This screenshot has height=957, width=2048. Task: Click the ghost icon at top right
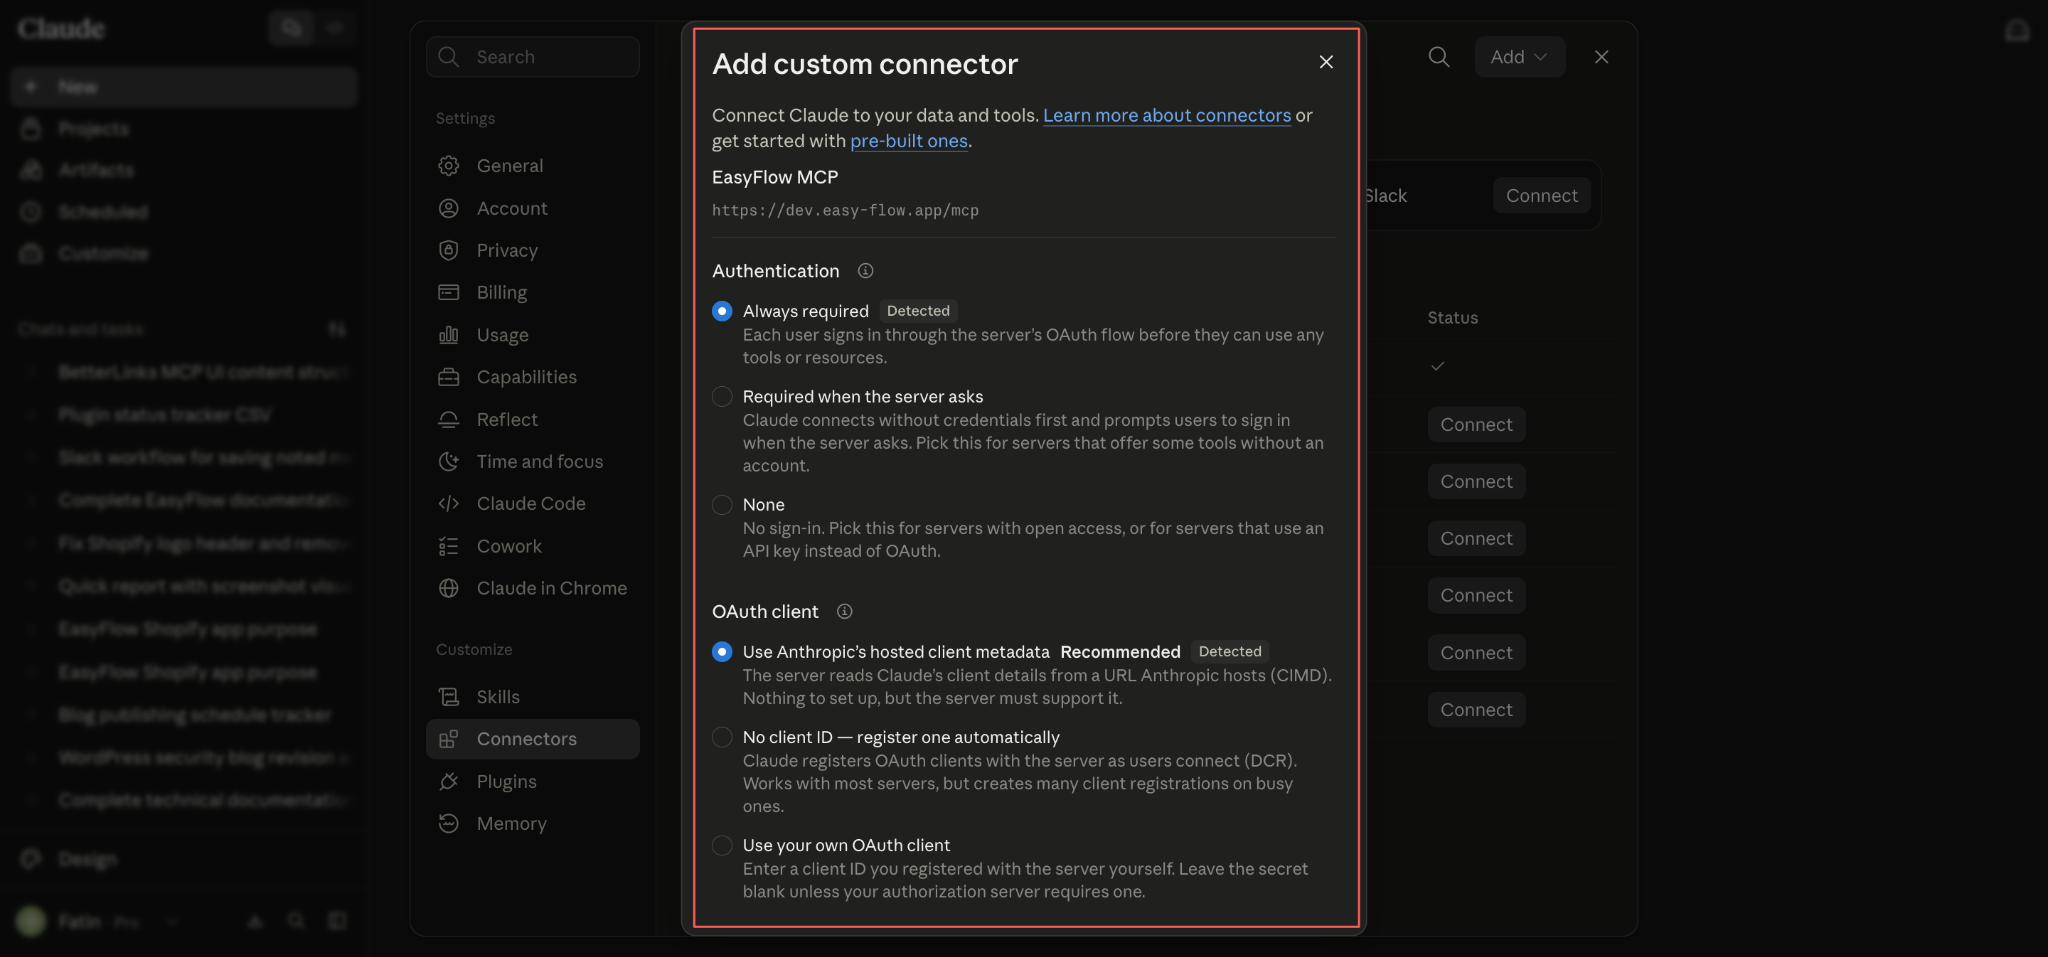pyautogui.click(x=2018, y=31)
